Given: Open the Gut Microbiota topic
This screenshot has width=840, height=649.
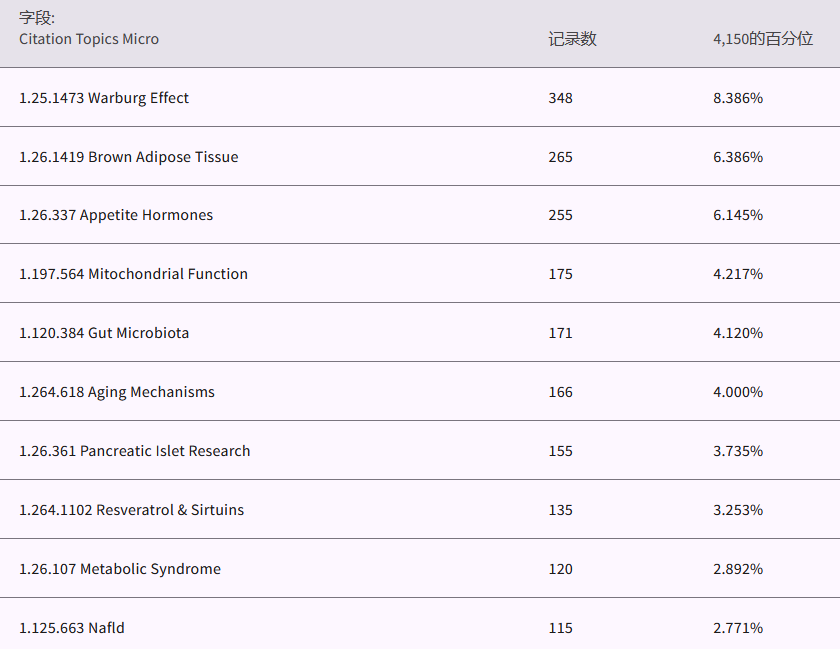Looking at the screenshot, I should 104,333.
